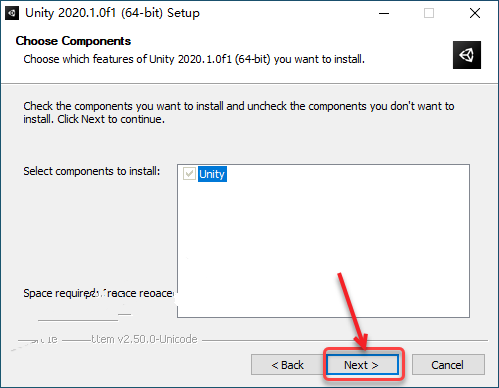Click the v2.50.0-Unicode installer version text
Viewport: 499px width, 388px height.
(144, 339)
